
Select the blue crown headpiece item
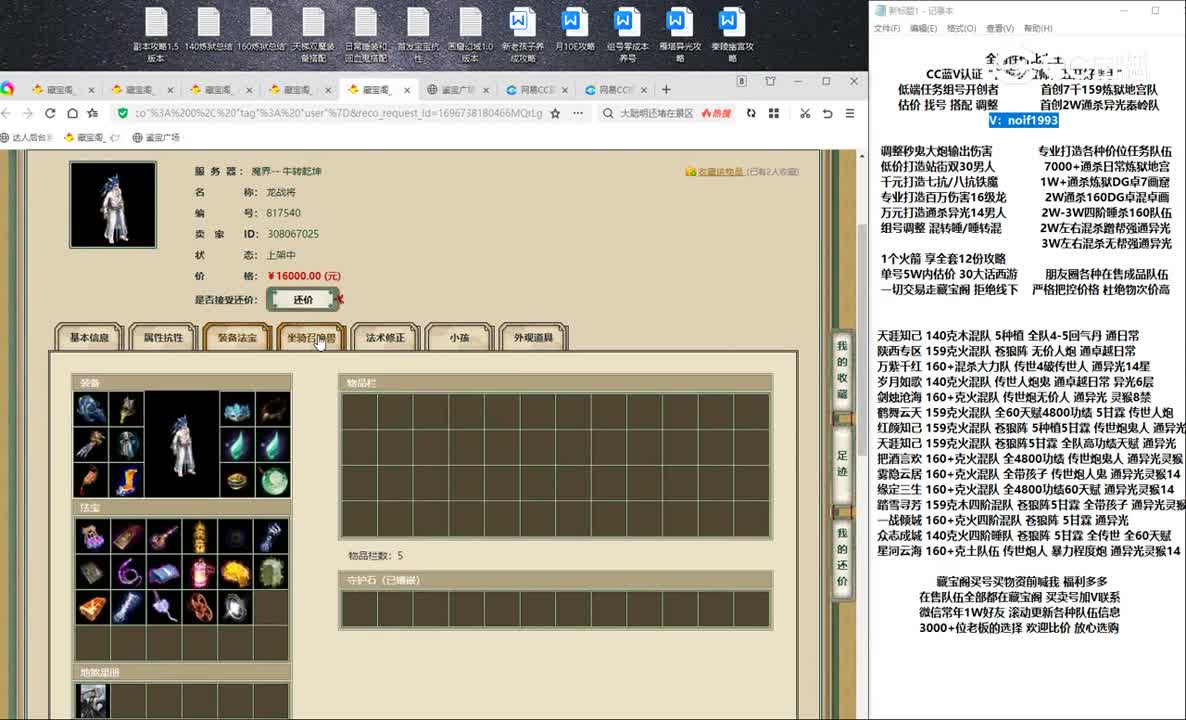coord(238,409)
